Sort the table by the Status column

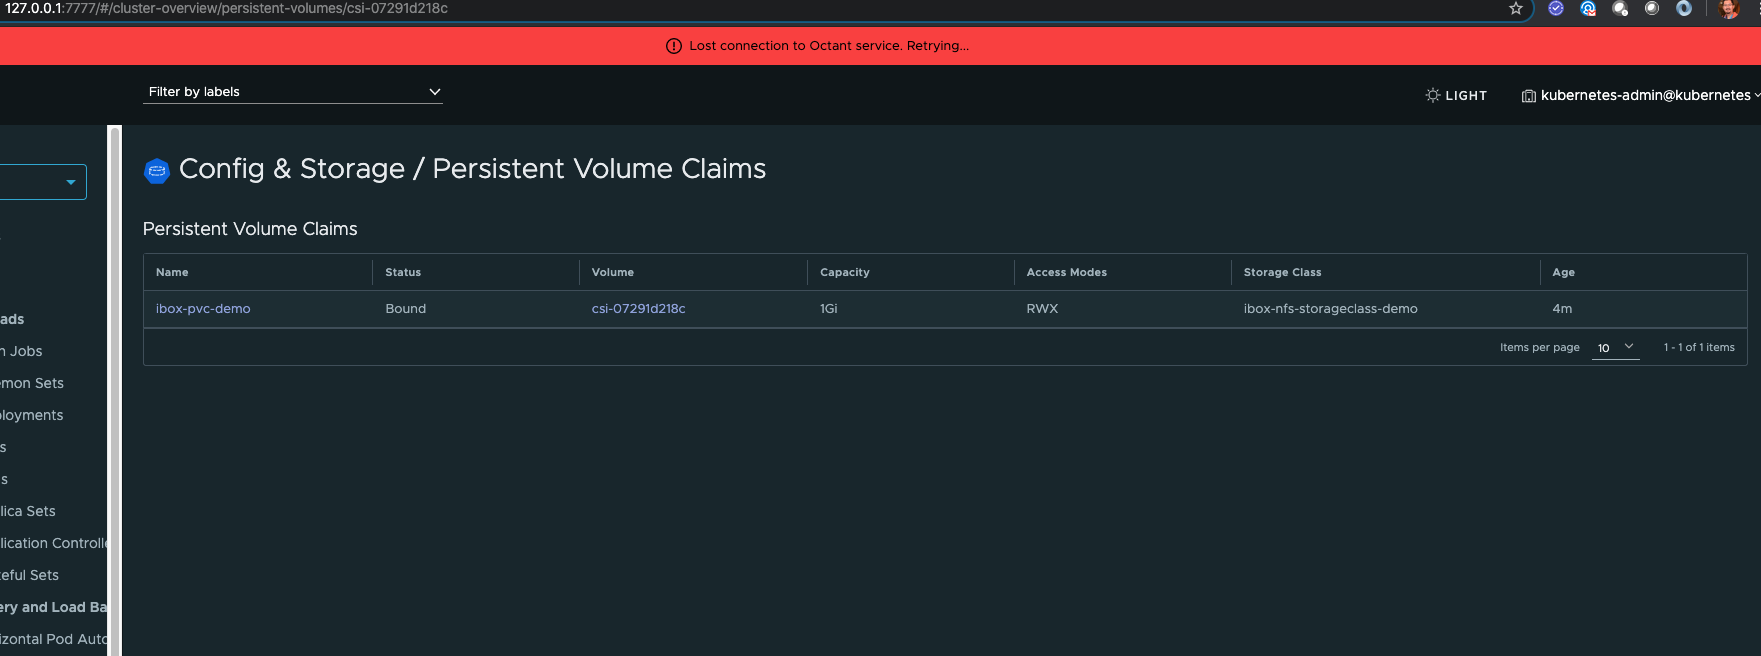[403, 272]
